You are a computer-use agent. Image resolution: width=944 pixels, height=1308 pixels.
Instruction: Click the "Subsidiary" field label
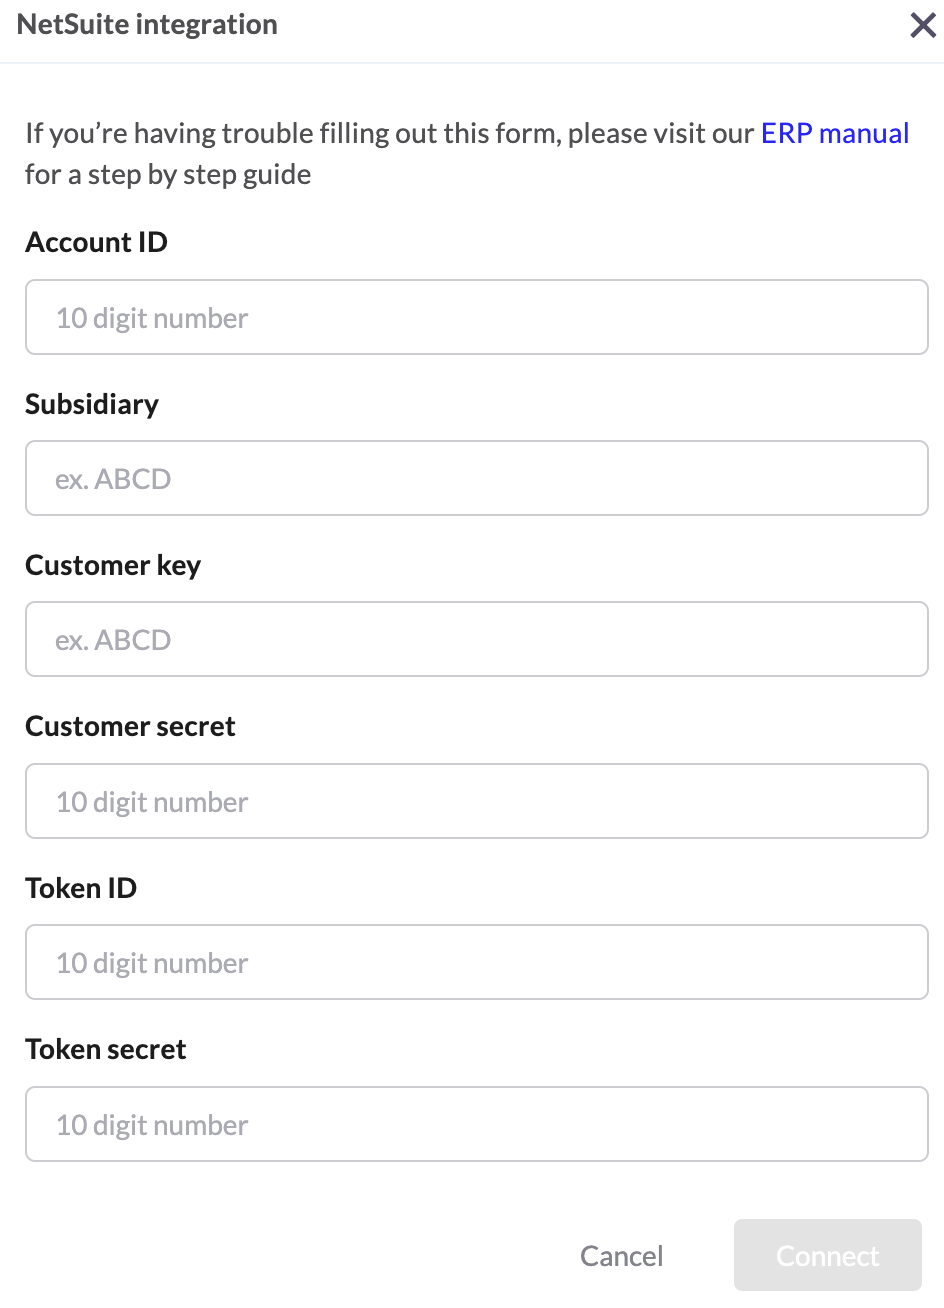pos(92,404)
